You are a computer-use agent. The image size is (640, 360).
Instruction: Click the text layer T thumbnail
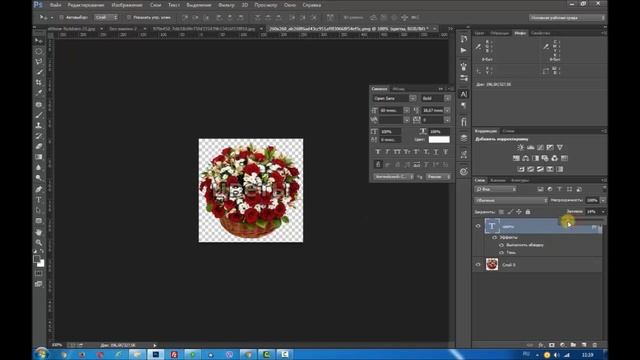coord(492,226)
